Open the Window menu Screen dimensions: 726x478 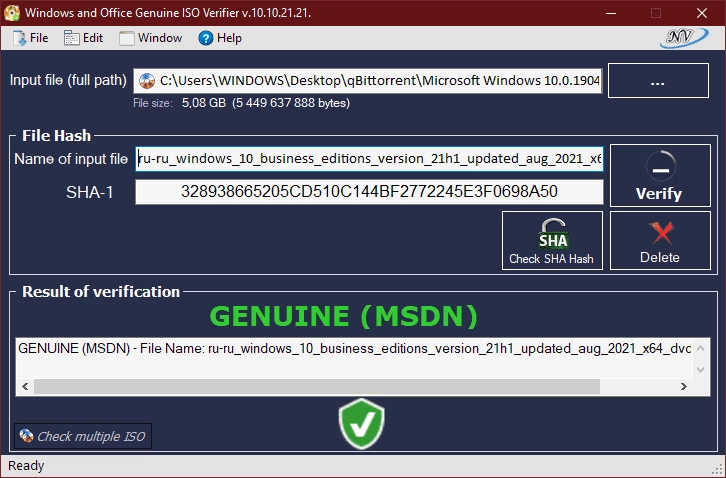coord(151,38)
